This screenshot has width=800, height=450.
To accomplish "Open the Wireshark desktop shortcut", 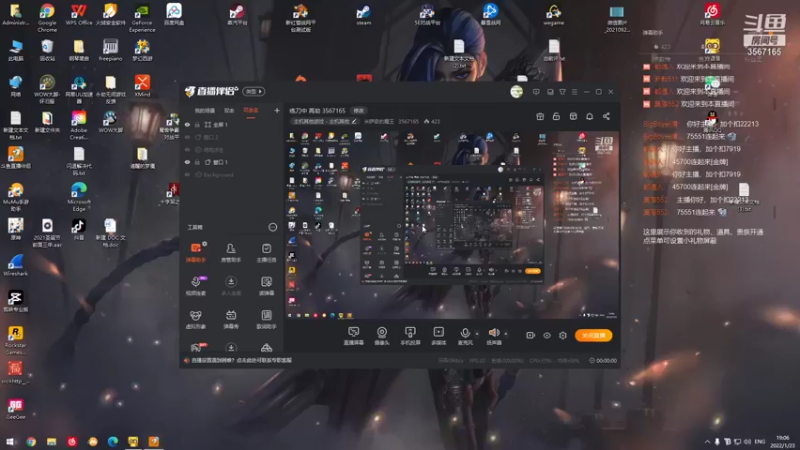I will pyautogui.click(x=15, y=265).
